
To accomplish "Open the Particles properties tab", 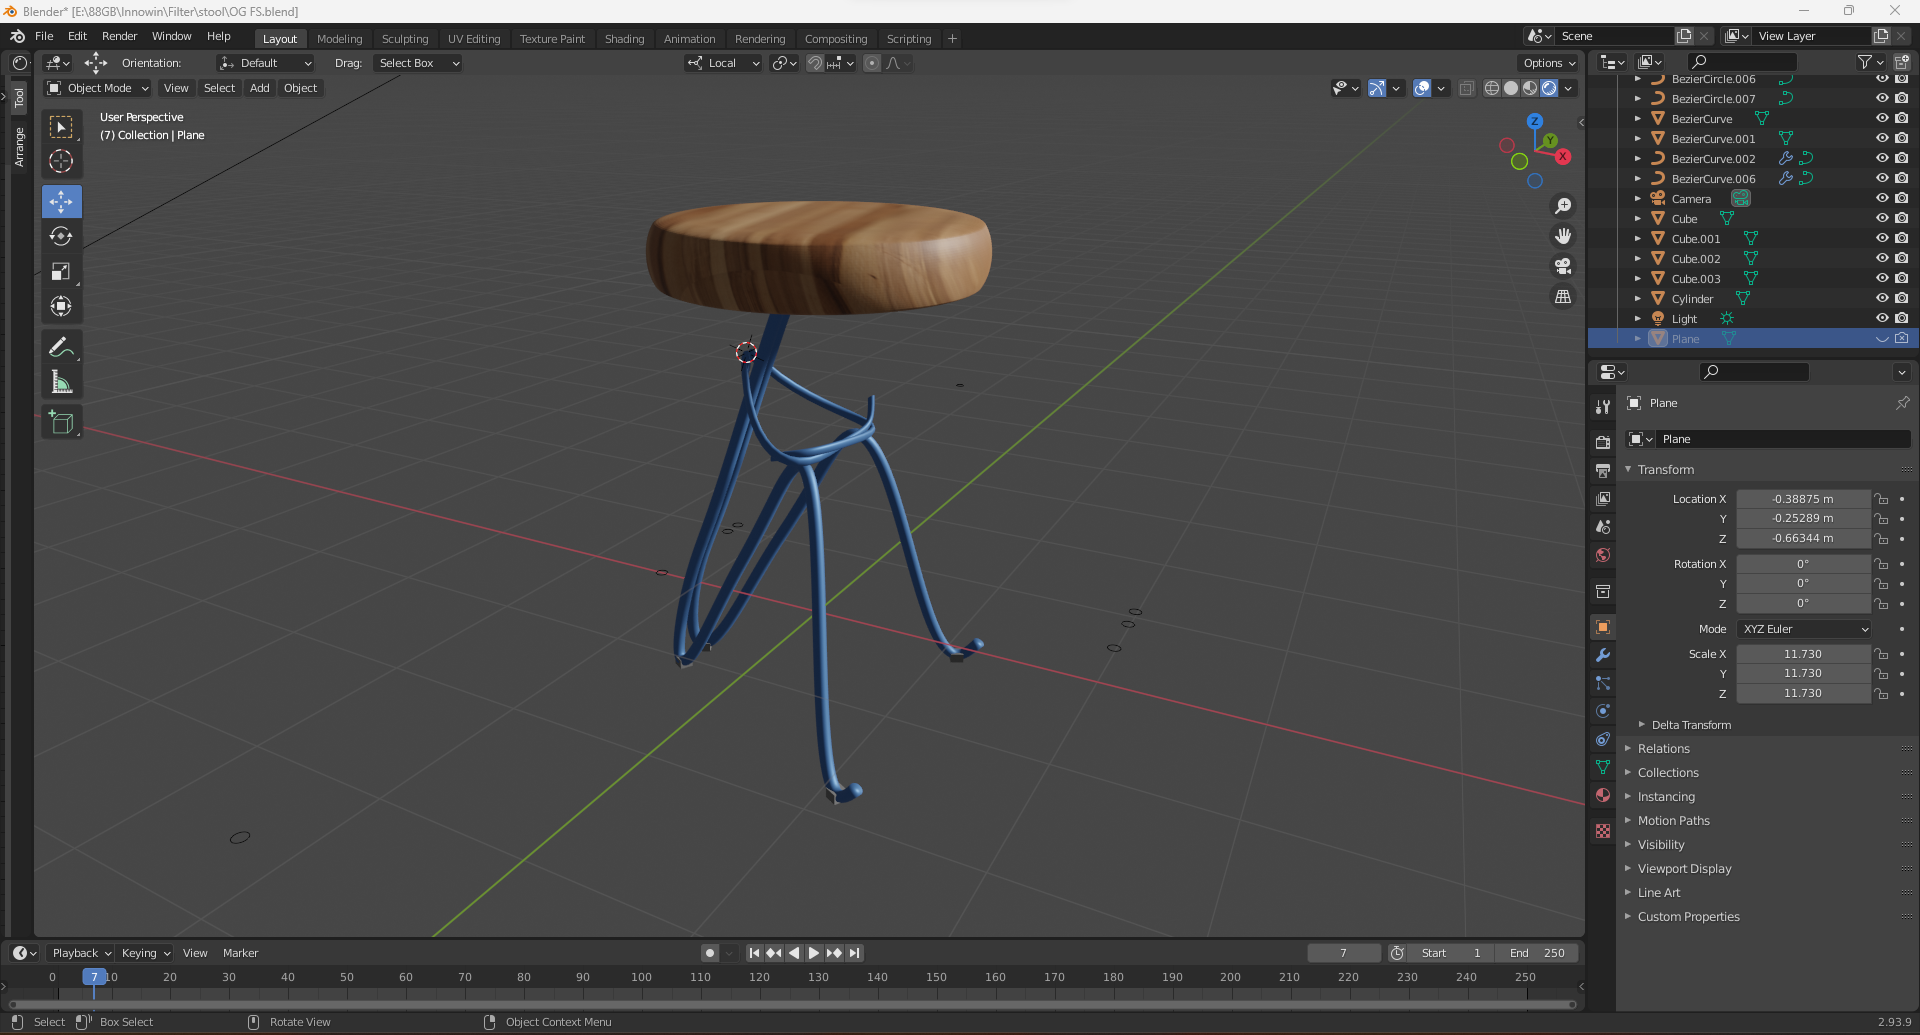I will click(1603, 683).
